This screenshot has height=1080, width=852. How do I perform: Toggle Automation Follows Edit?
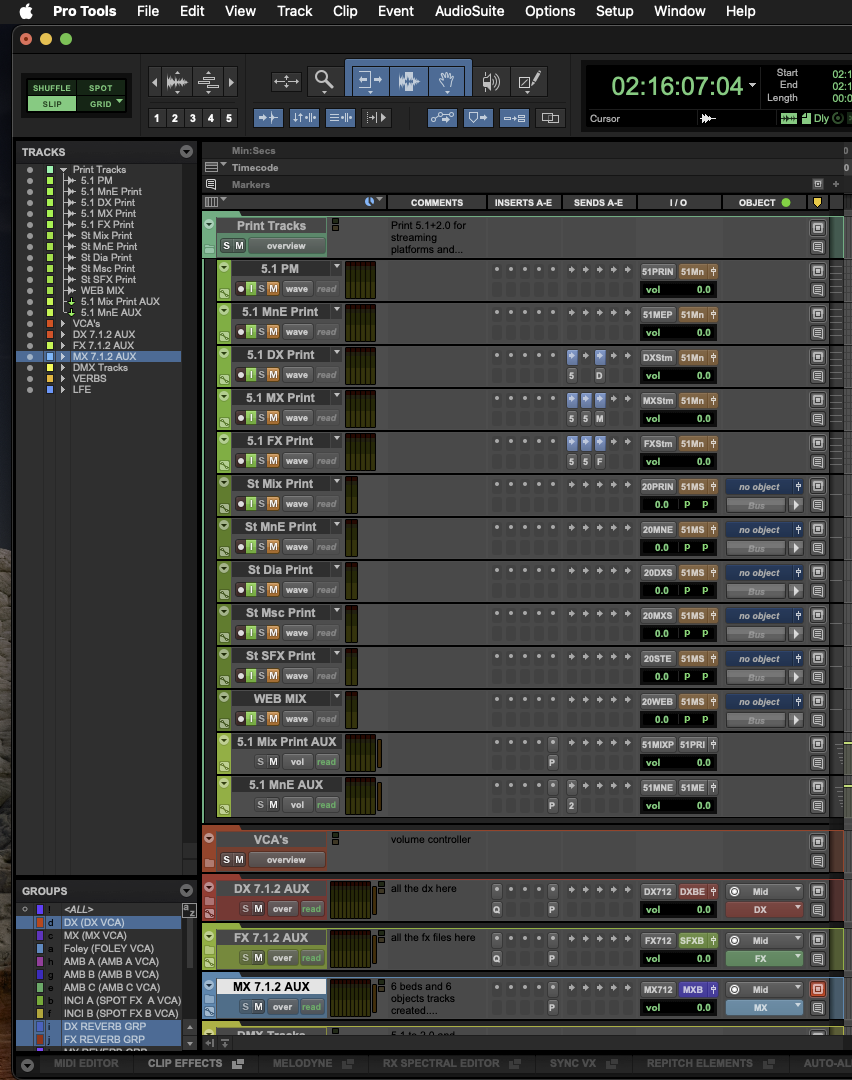point(442,118)
